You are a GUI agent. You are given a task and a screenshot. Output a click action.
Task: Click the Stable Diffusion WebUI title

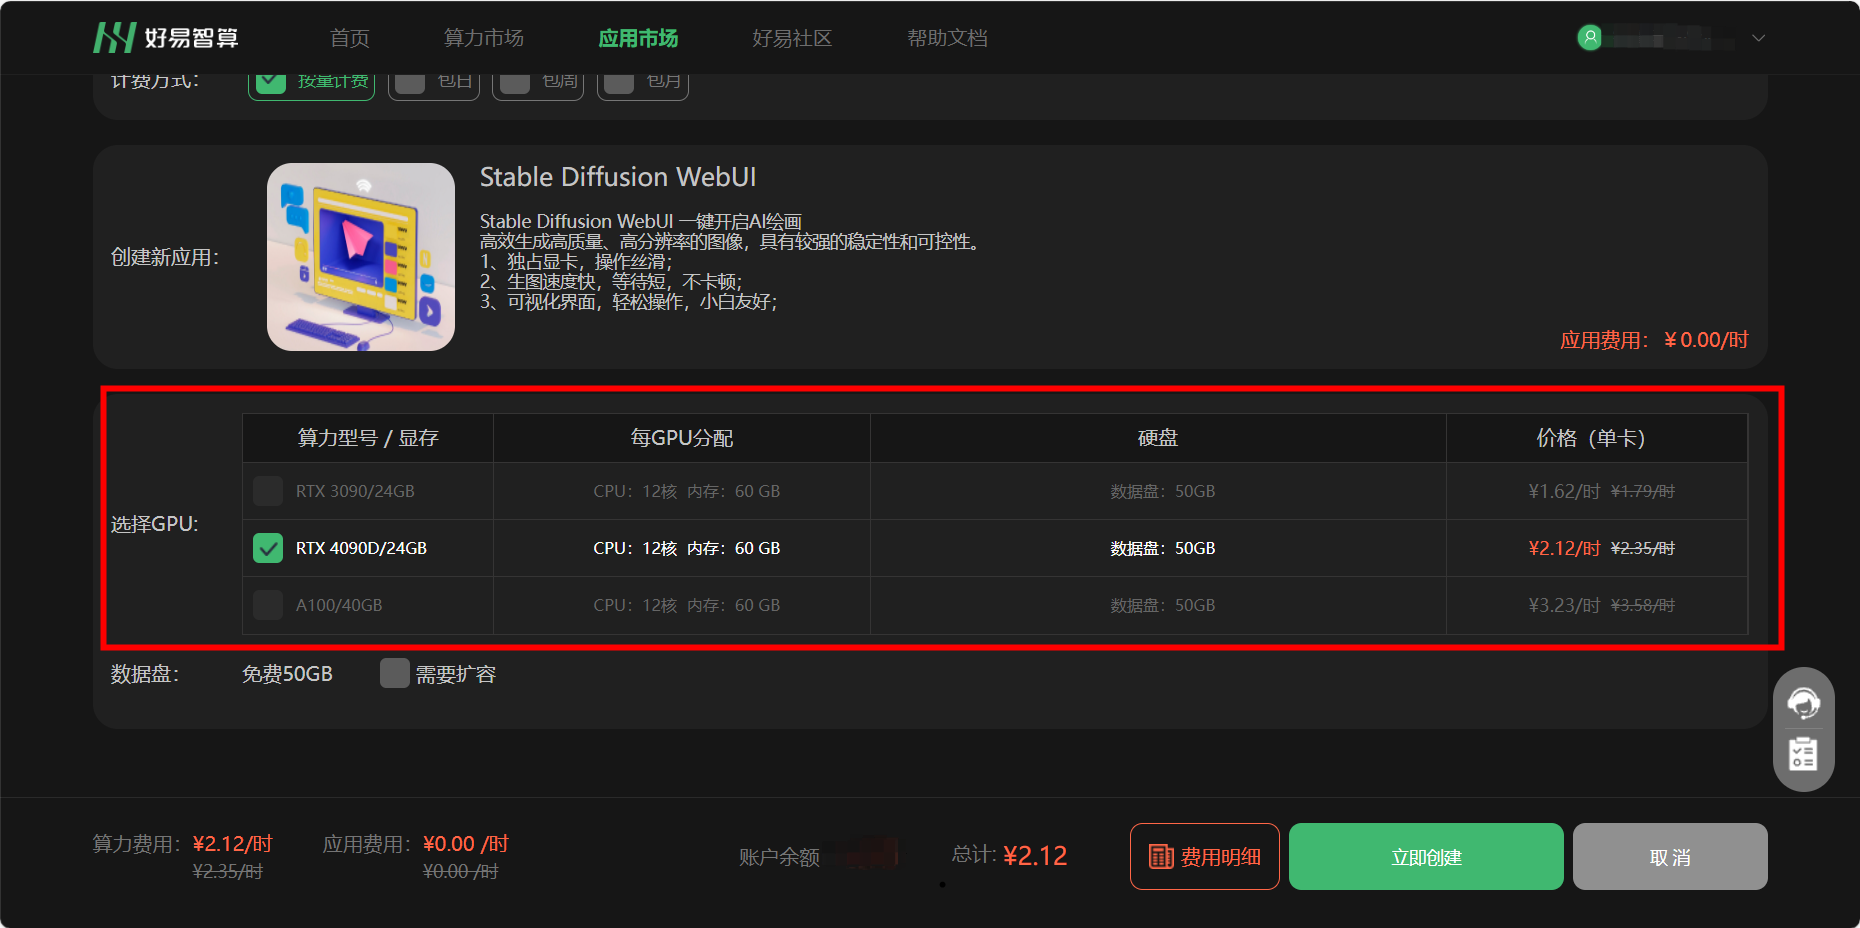[x=618, y=177]
